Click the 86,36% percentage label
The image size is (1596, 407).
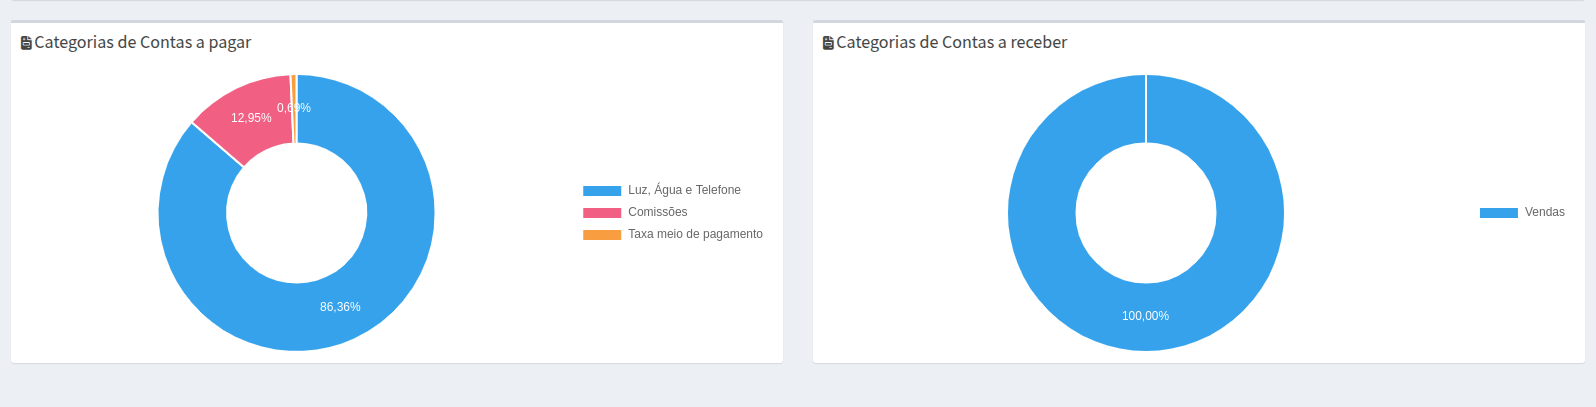(x=340, y=307)
